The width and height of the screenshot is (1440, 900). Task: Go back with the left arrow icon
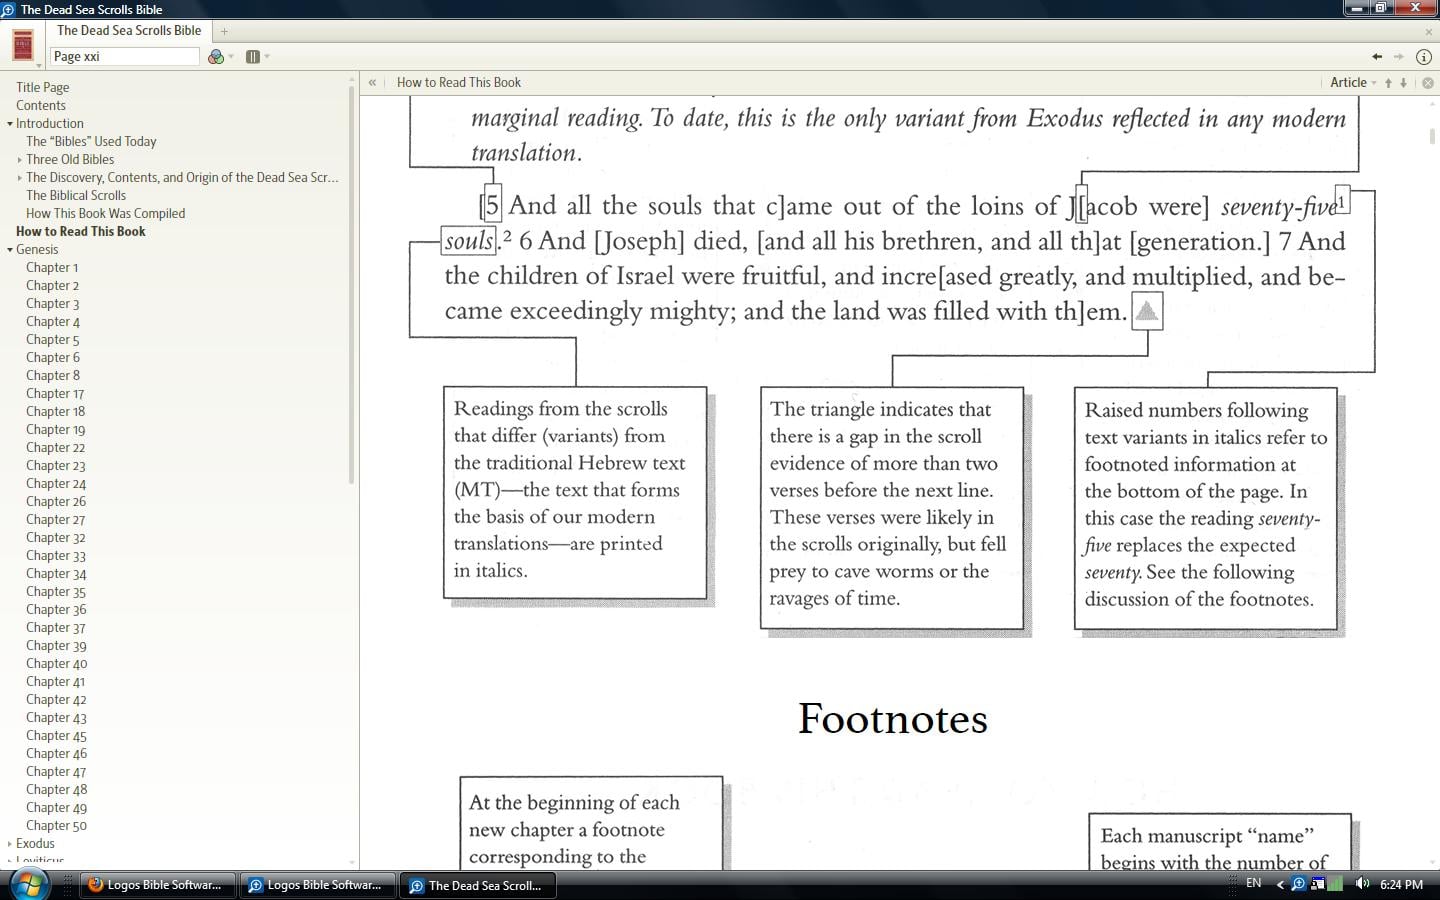coord(1377,57)
